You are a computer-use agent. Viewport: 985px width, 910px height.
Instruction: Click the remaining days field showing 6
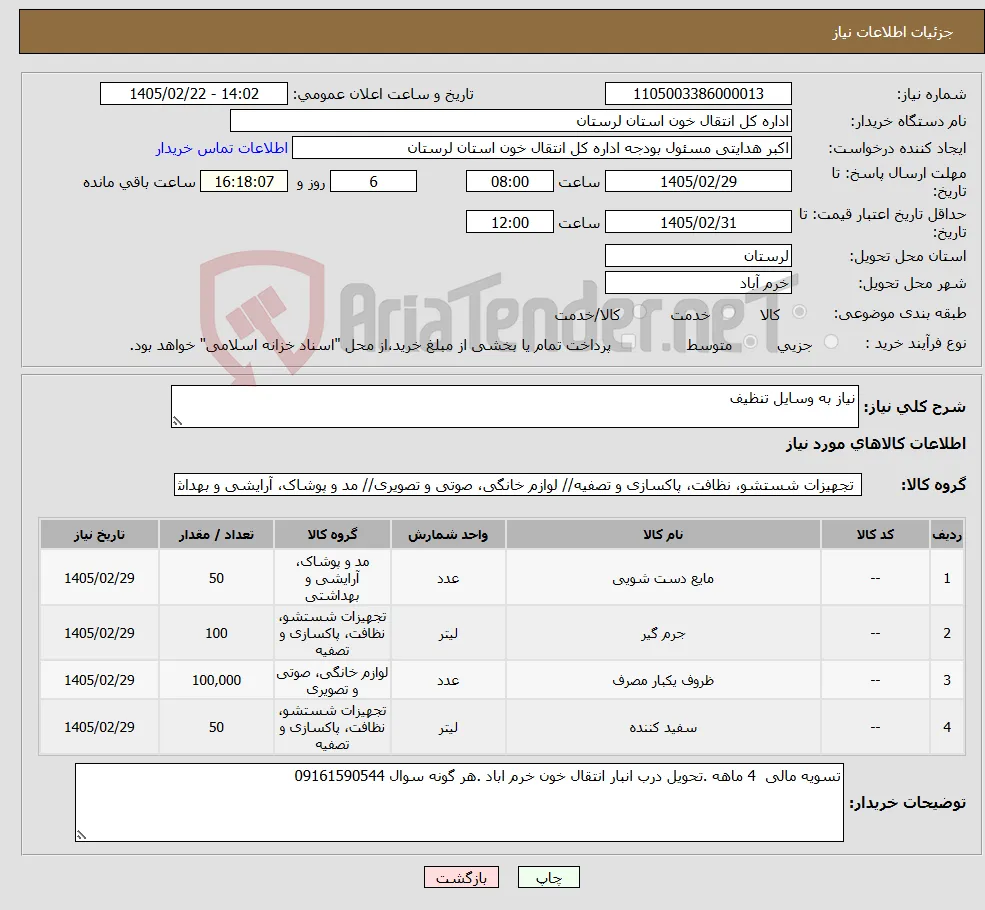(373, 181)
